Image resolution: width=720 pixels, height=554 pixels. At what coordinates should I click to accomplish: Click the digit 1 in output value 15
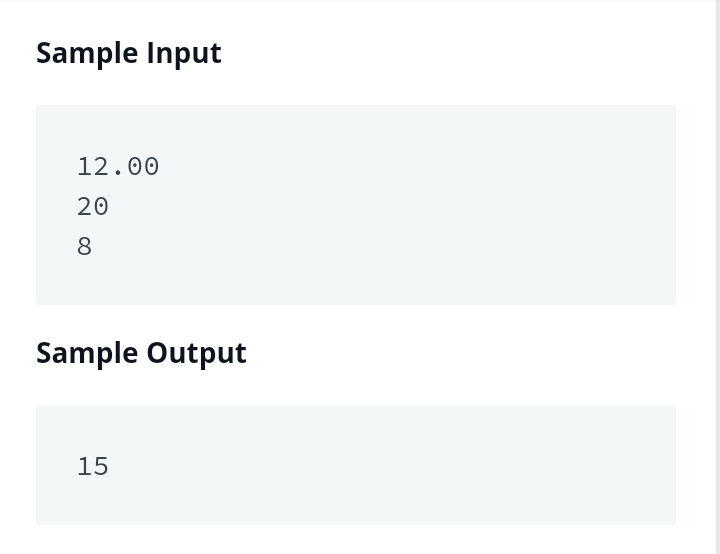click(x=85, y=466)
